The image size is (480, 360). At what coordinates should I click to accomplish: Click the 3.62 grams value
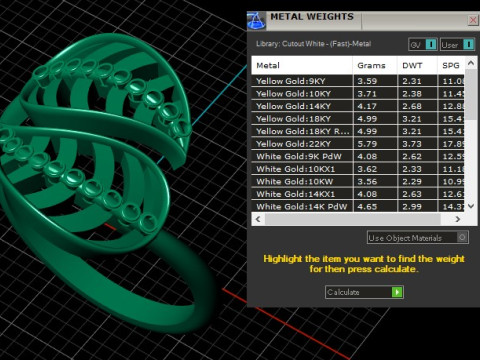(367, 169)
